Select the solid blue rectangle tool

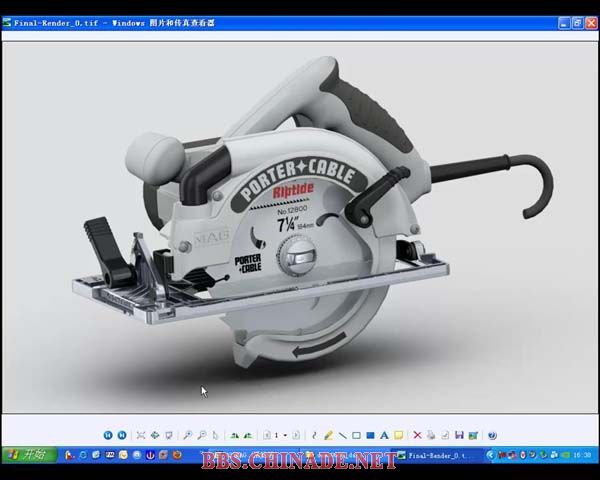tap(370, 435)
